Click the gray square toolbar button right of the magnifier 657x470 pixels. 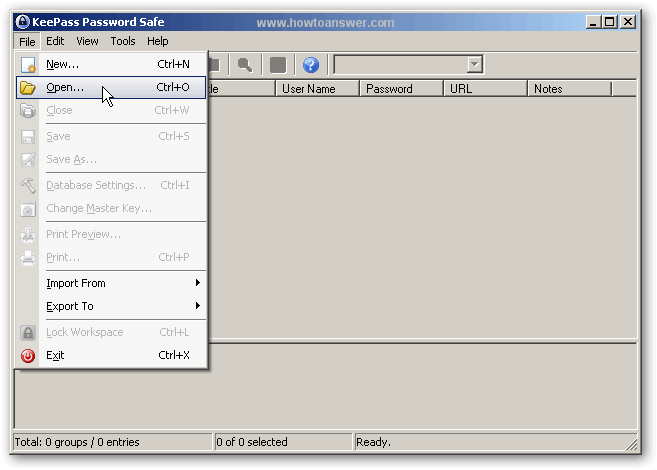pyautogui.click(x=278, y=65)
